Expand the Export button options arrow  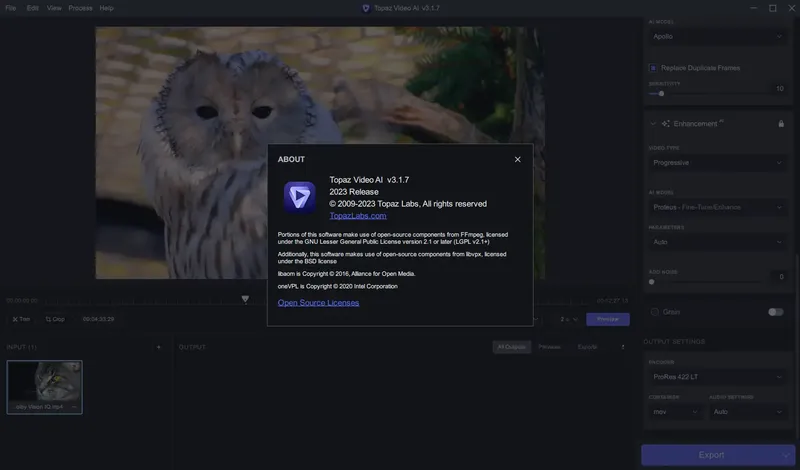point(787,455)
